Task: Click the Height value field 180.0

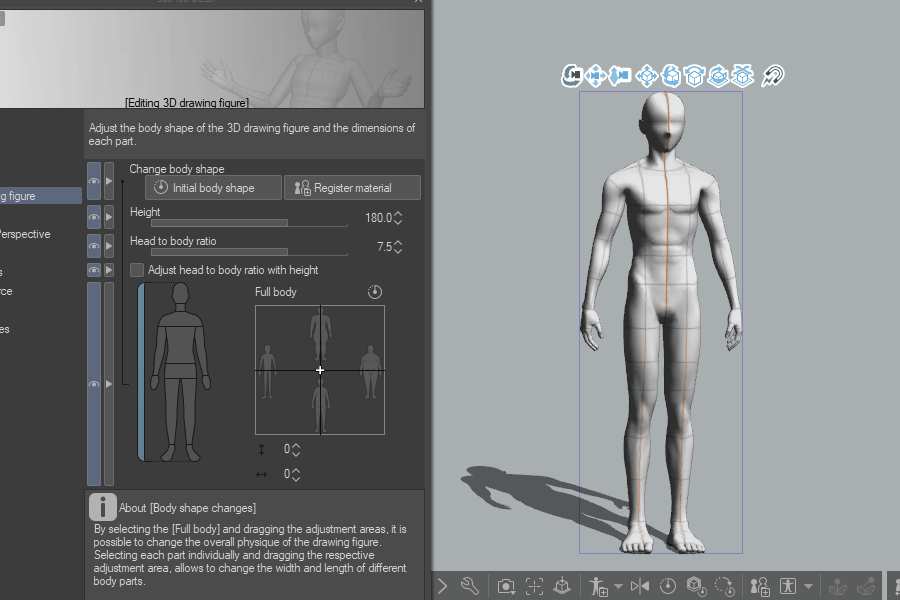Action: coord(378,218)
